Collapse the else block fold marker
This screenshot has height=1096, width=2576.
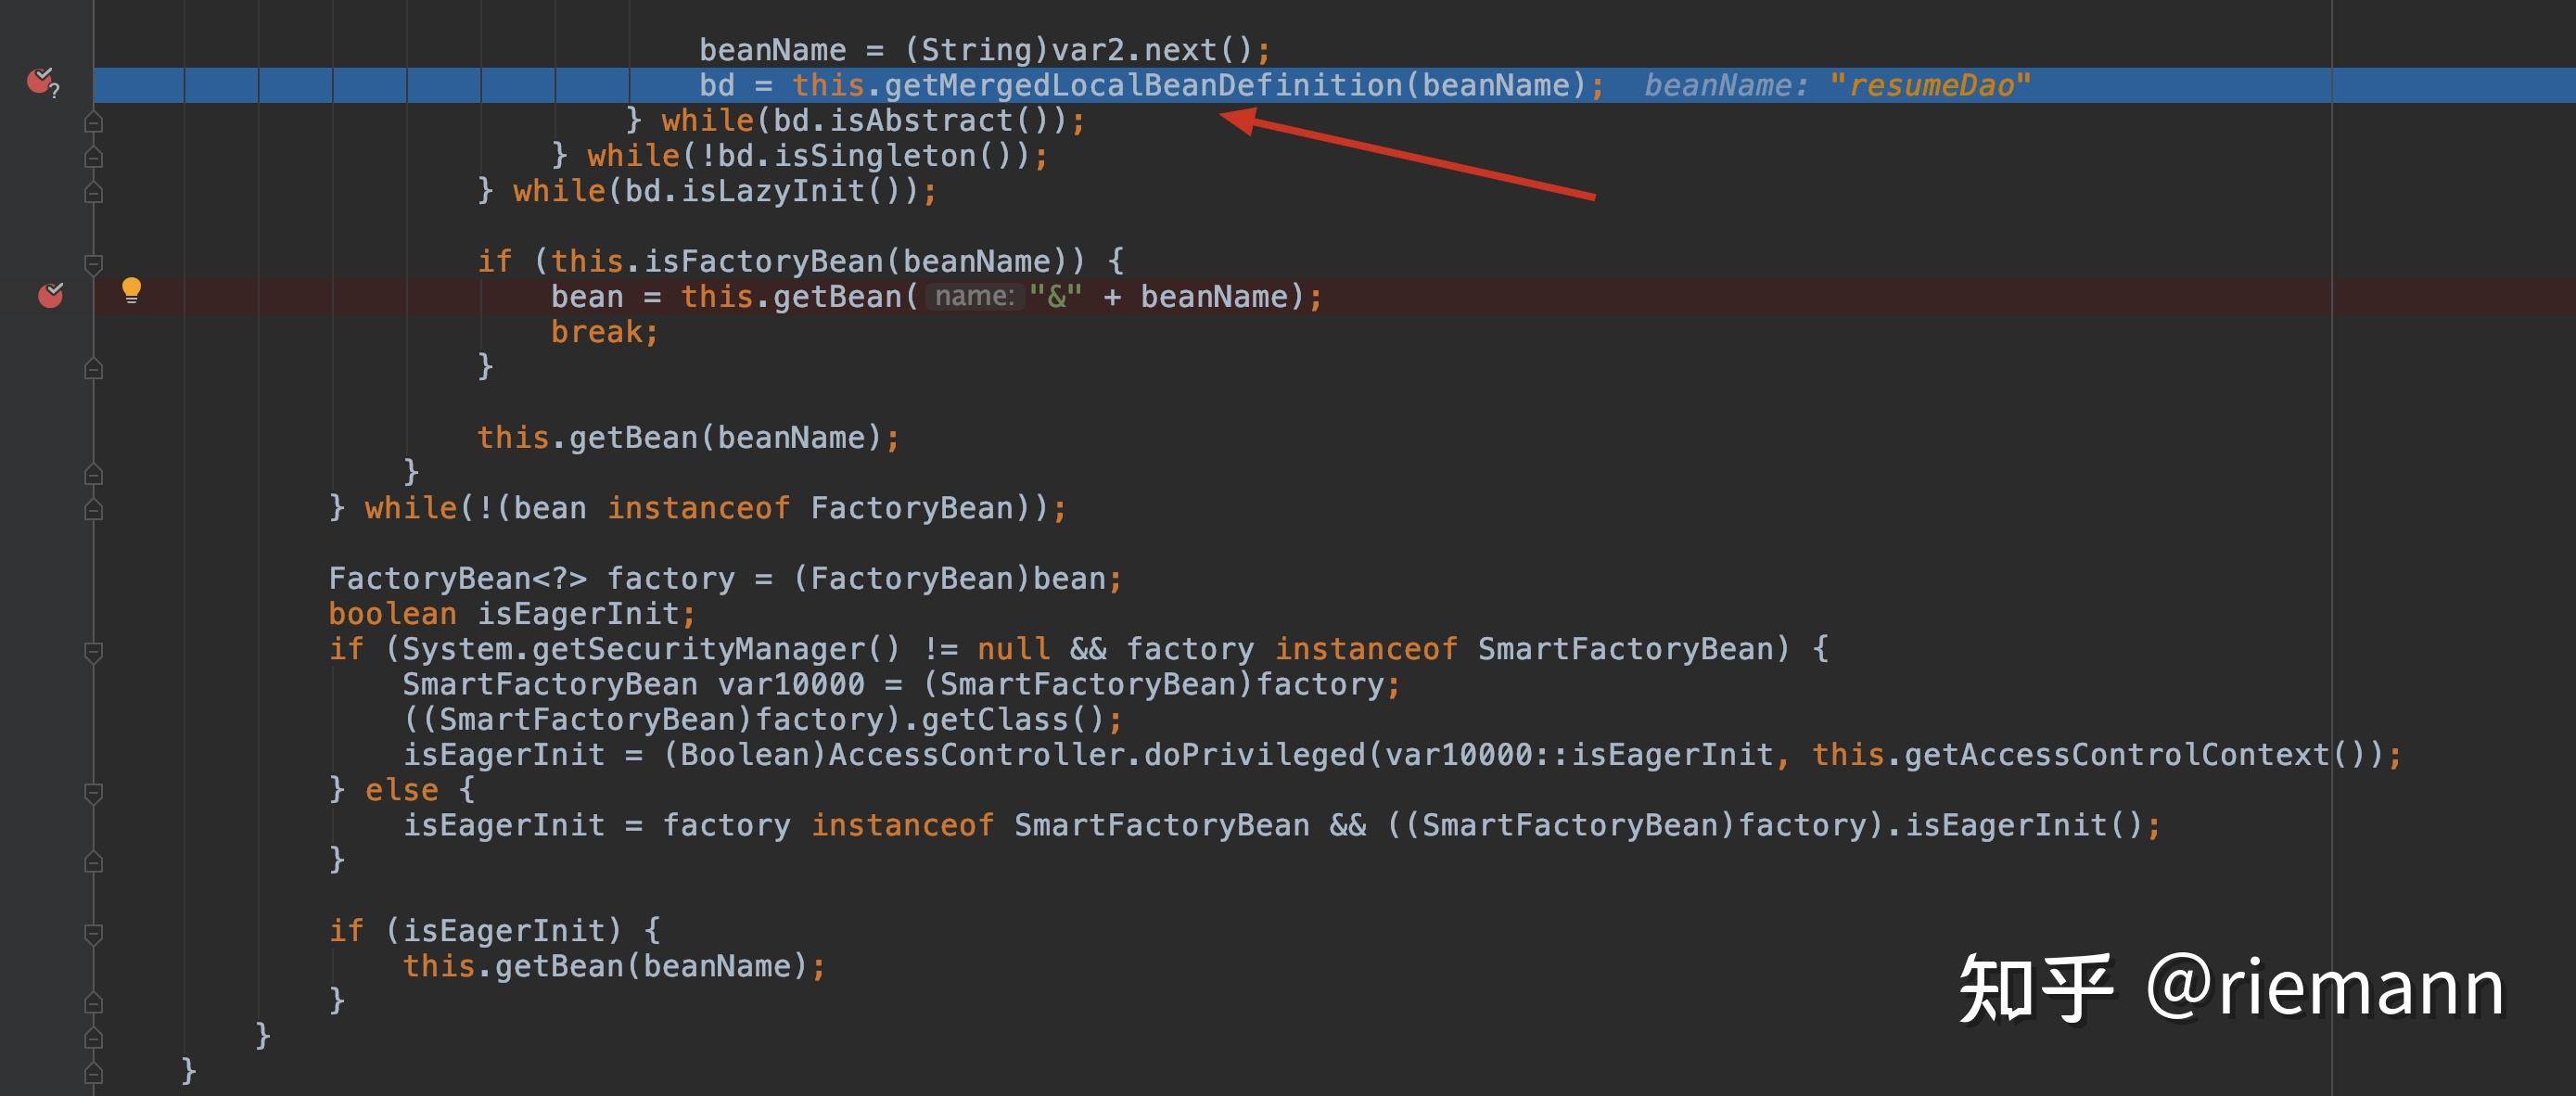93,792
